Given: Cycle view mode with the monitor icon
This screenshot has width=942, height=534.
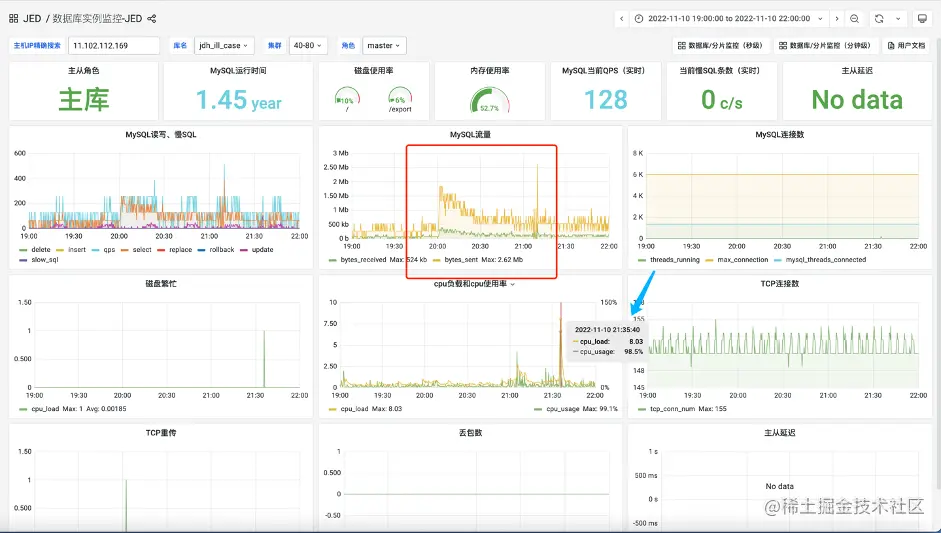Looking at the screenshot, I should point(922,19).
